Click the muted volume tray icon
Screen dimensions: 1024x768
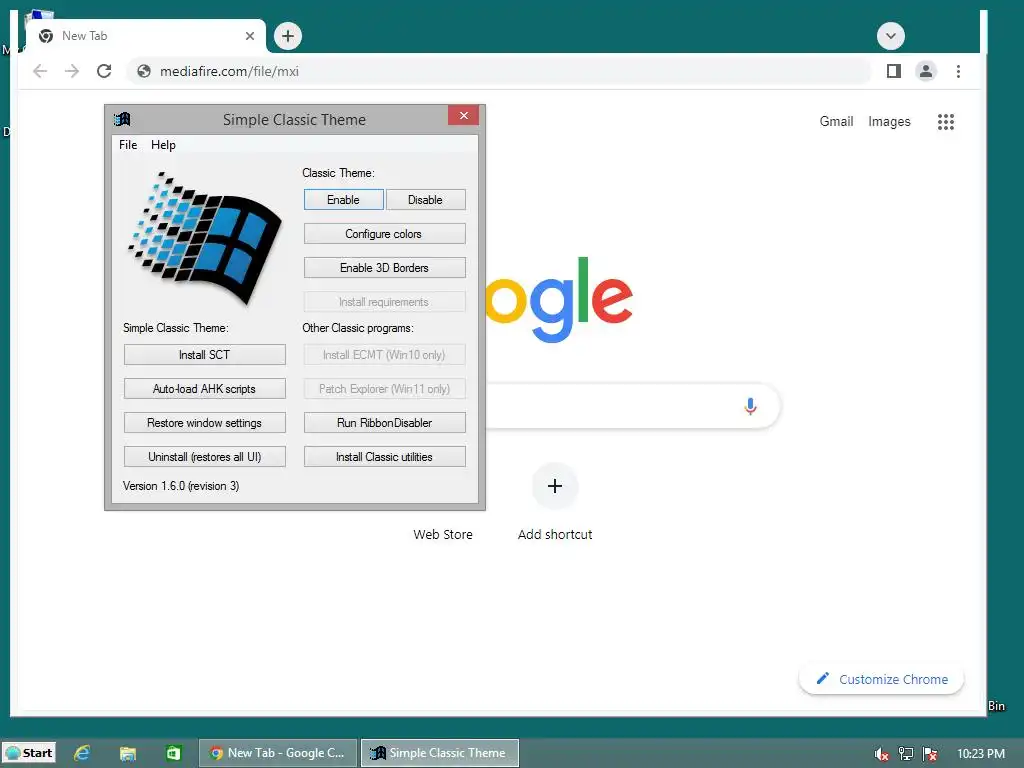tap(882, 754)
